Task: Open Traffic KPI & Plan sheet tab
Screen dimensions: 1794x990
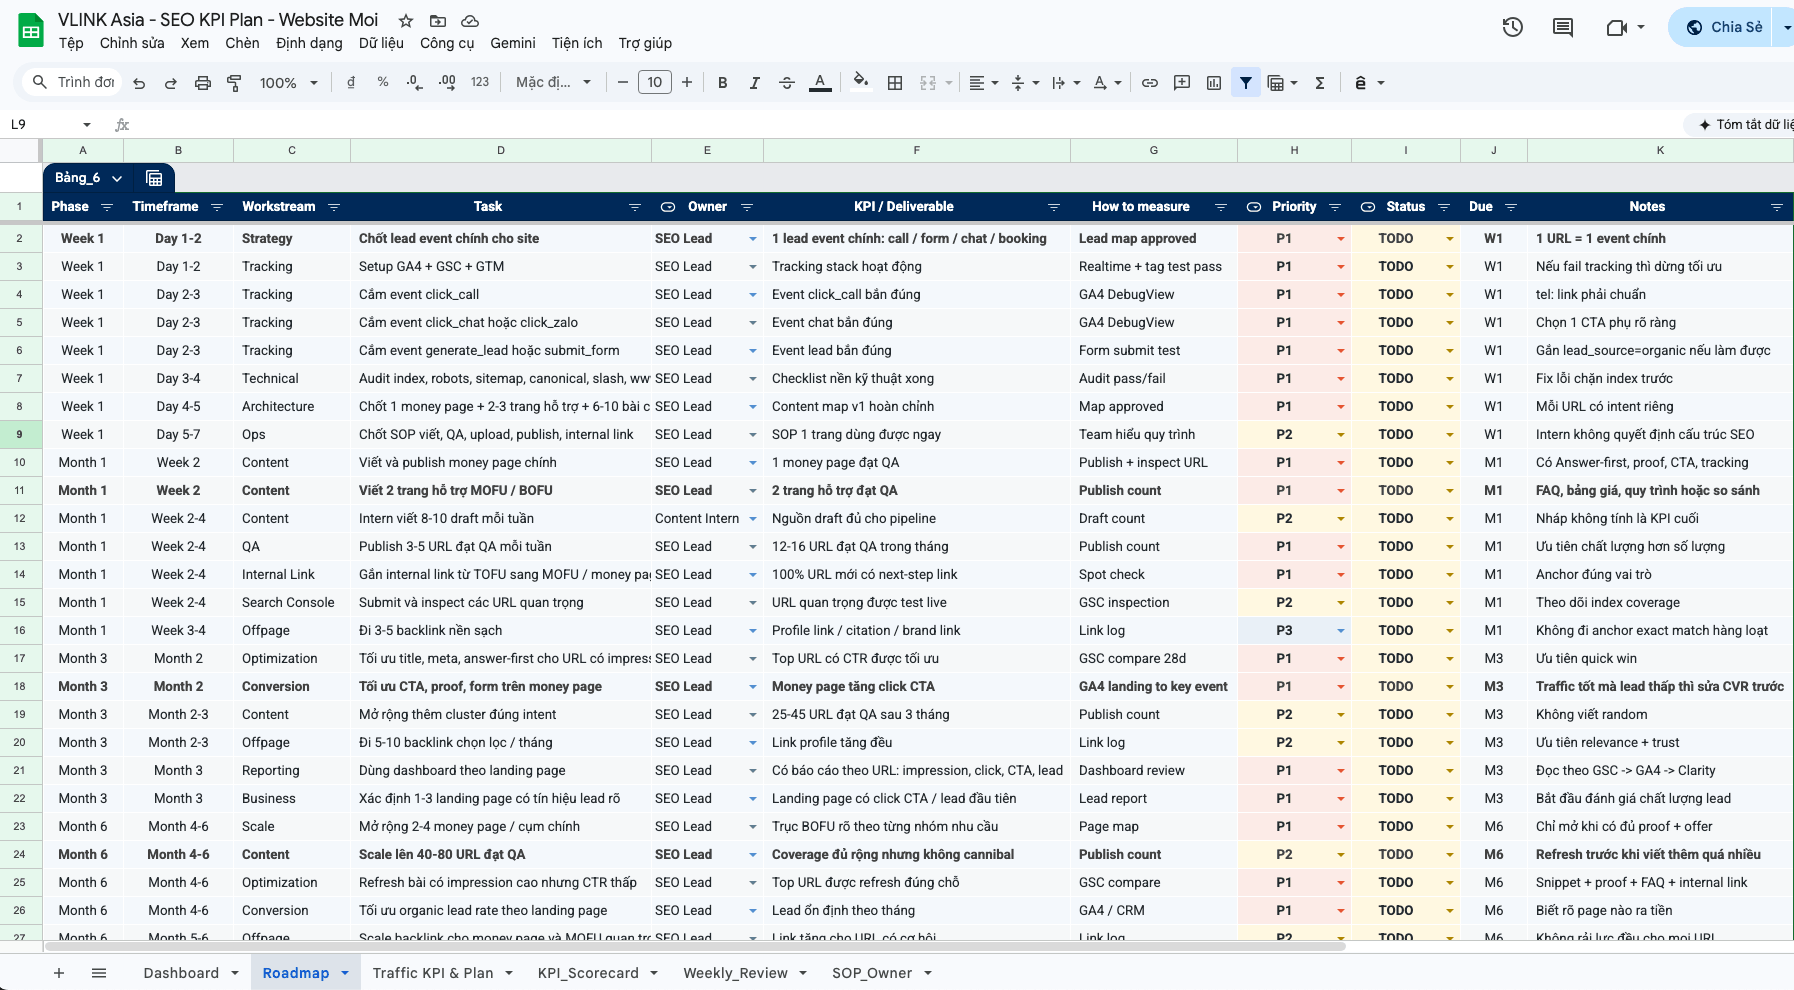Action: tap(433, 973)
